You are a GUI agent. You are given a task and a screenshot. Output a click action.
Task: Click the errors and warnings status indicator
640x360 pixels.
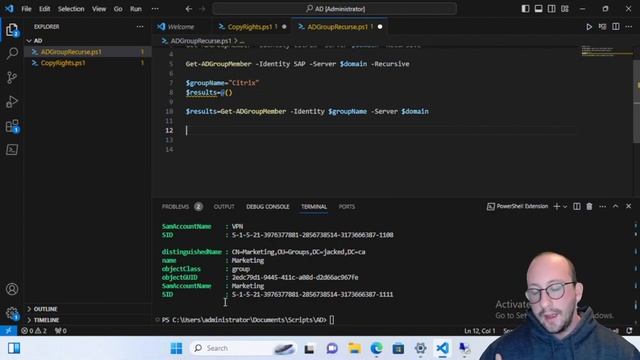[x=34, y=331]
